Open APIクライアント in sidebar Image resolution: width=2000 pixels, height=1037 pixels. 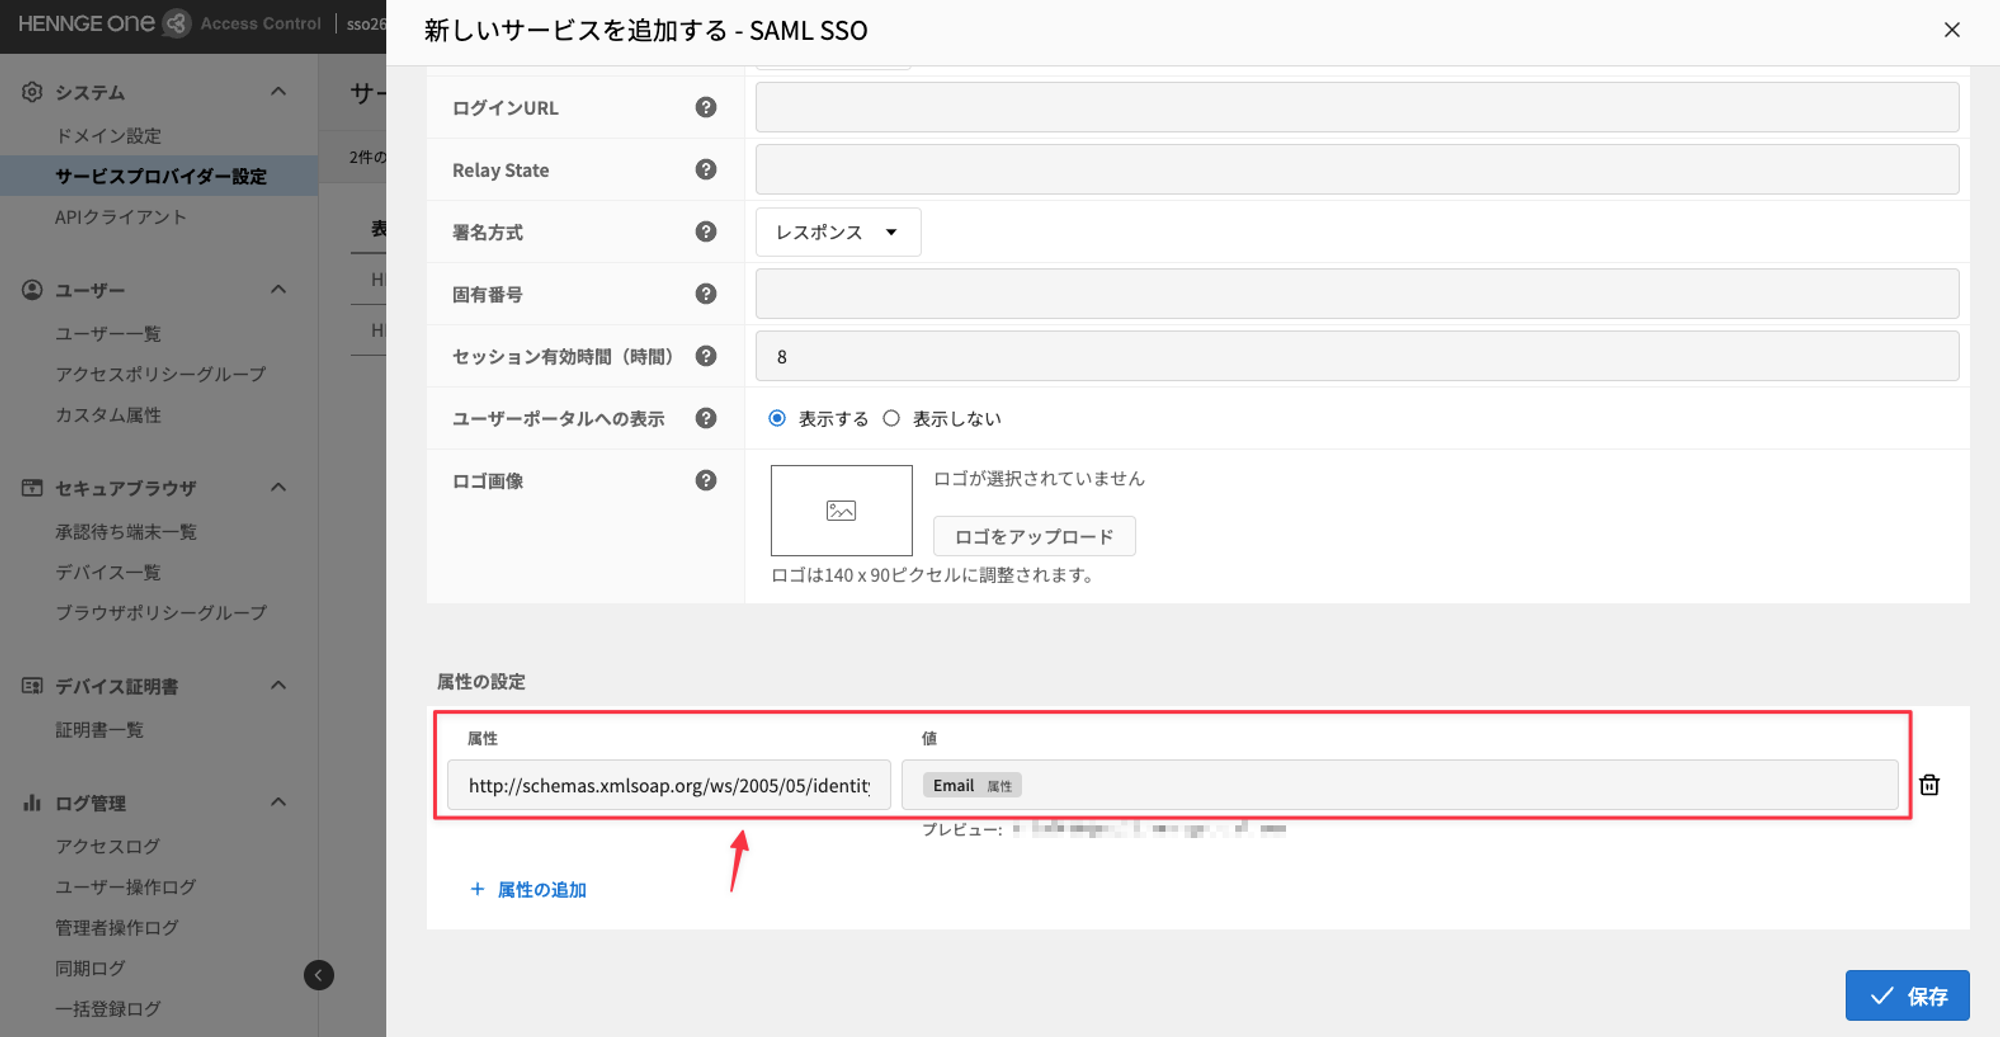click(120, 217)
